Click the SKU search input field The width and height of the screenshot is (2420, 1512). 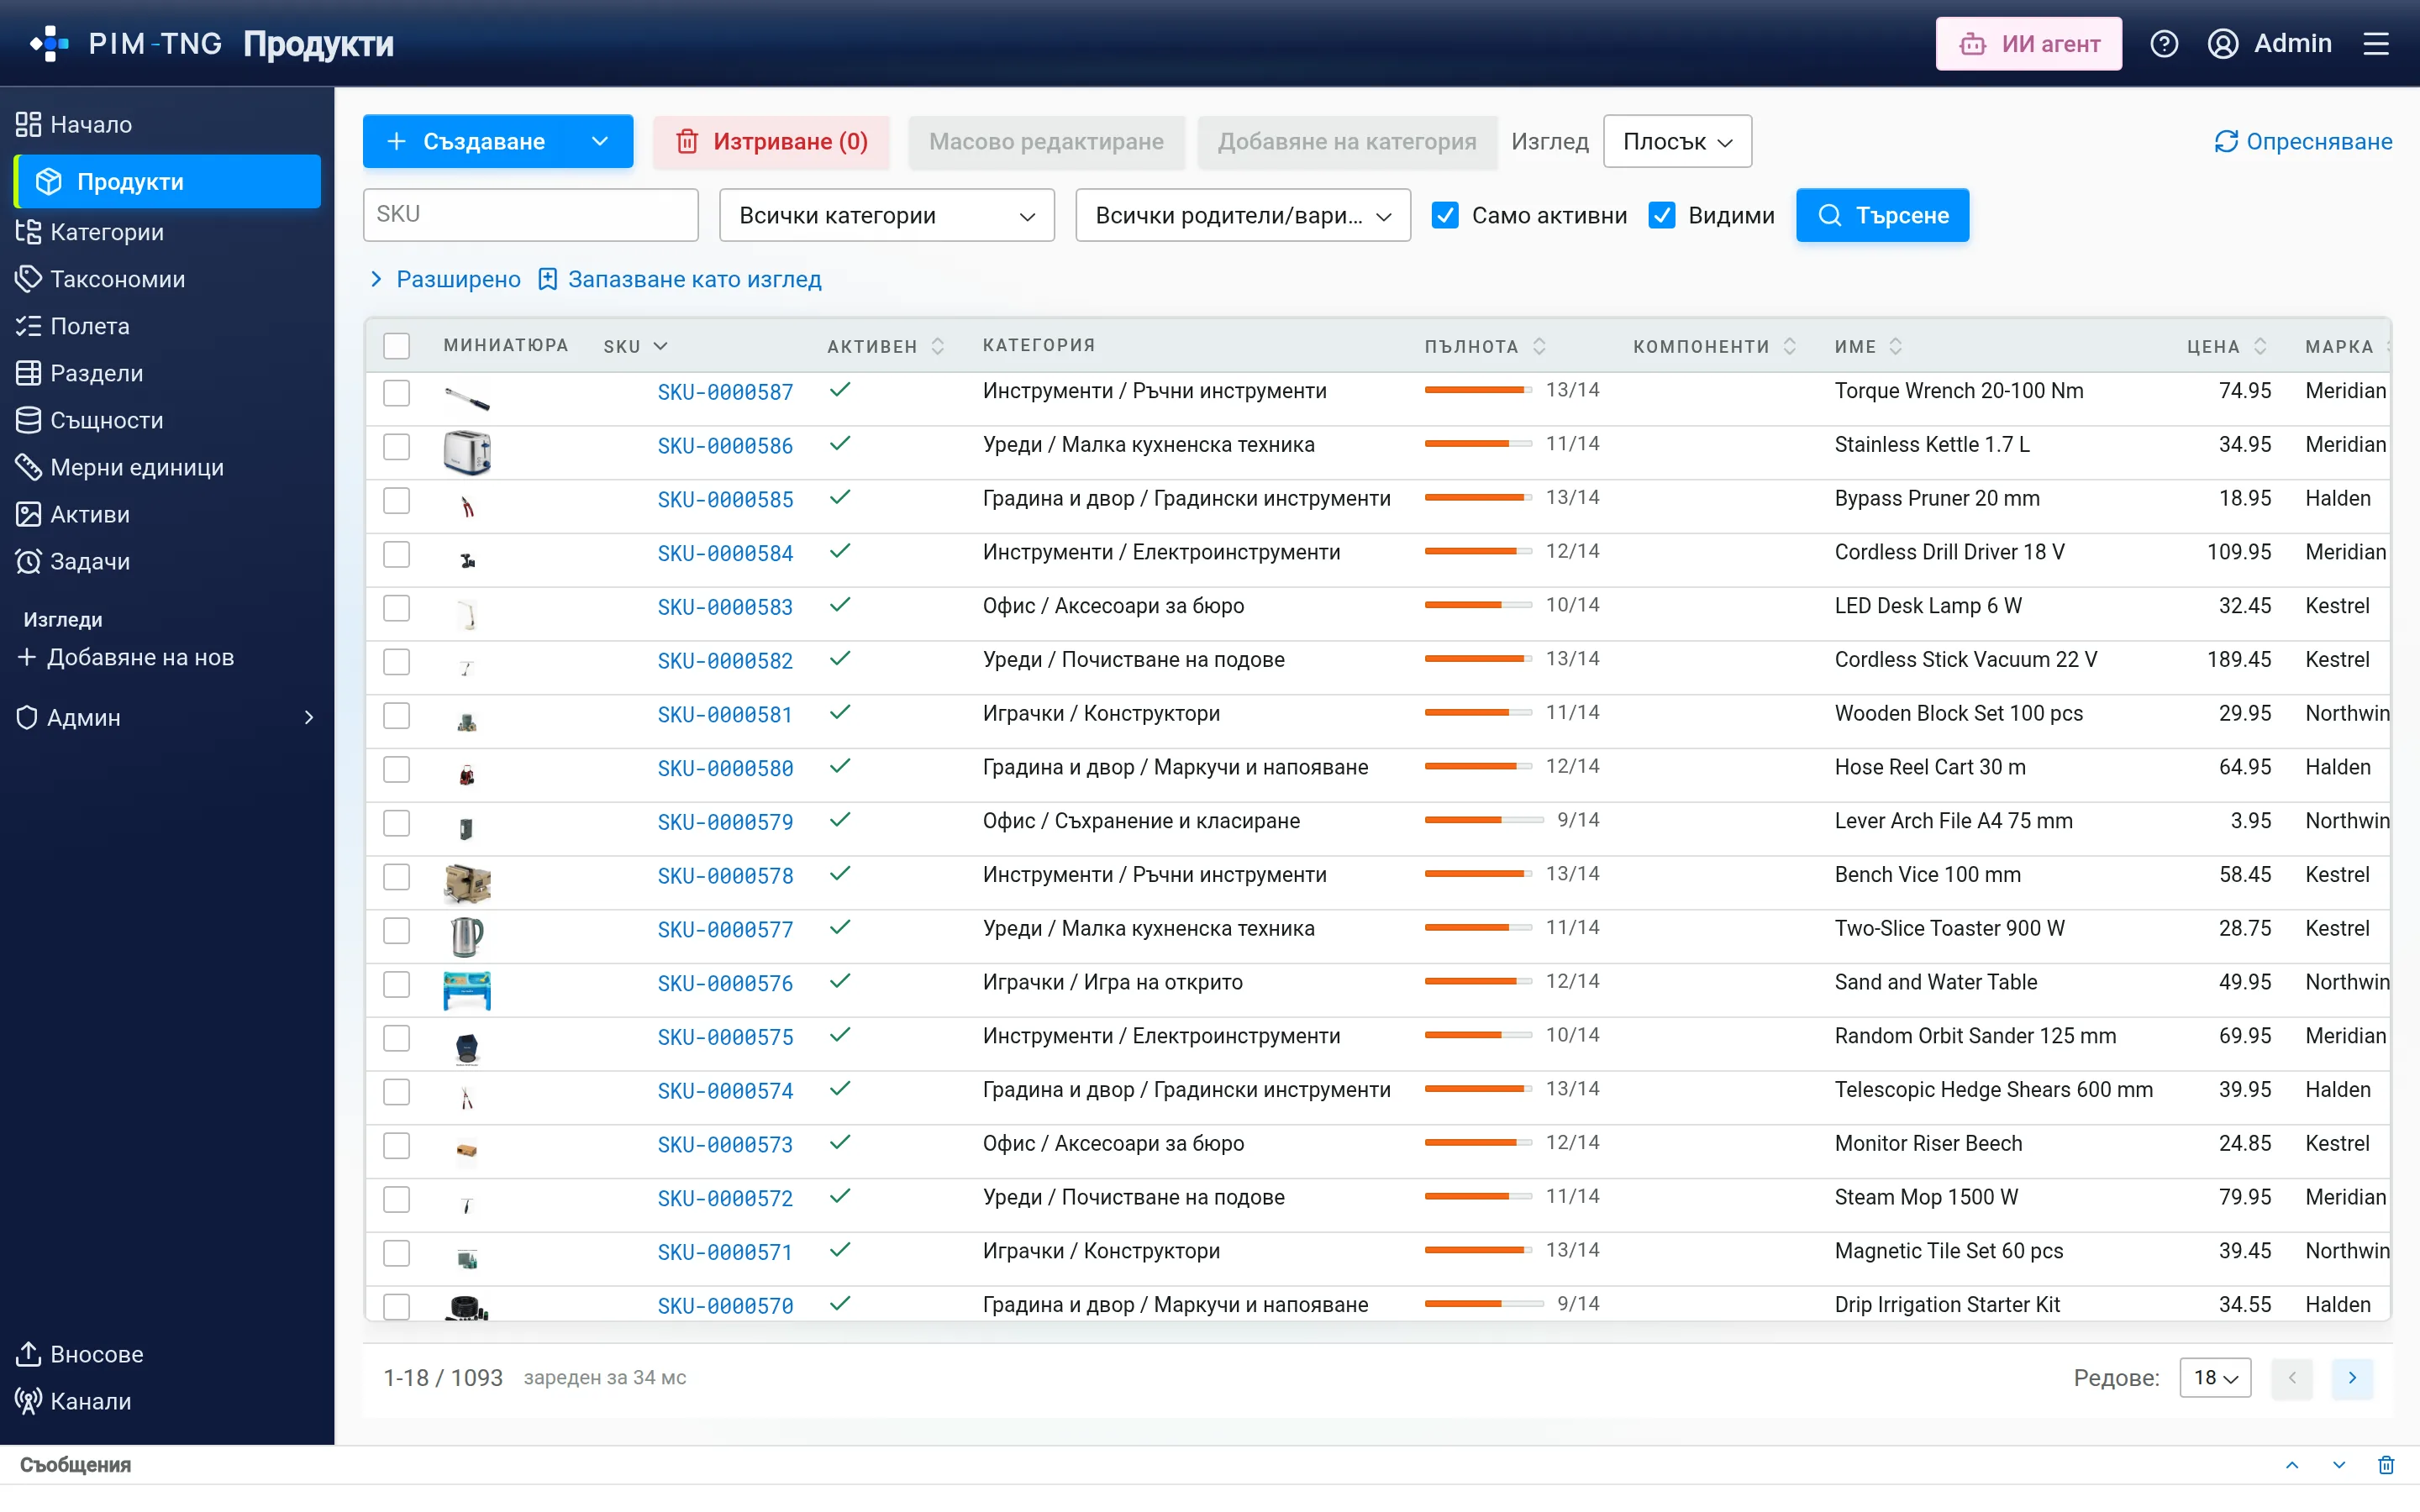pyautogui.click(x=530, y=215)
